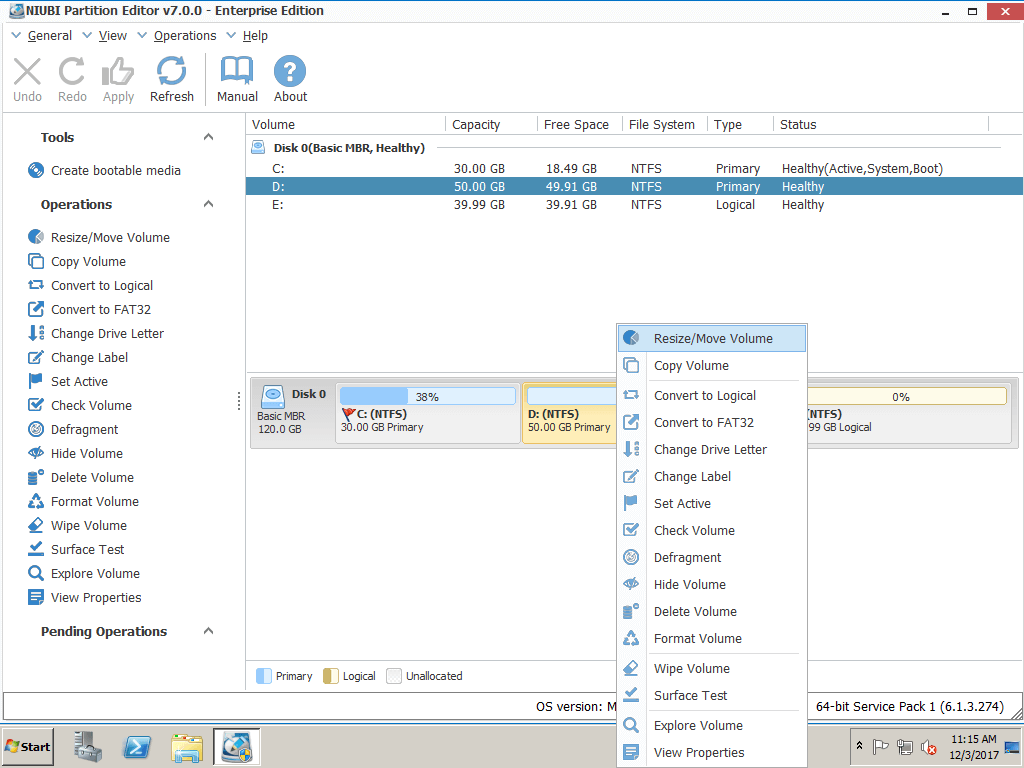The width and height of the screenshot is (1024, 768).
Task: Choose Explore Volume in context menu
Action: click(712, 726)
